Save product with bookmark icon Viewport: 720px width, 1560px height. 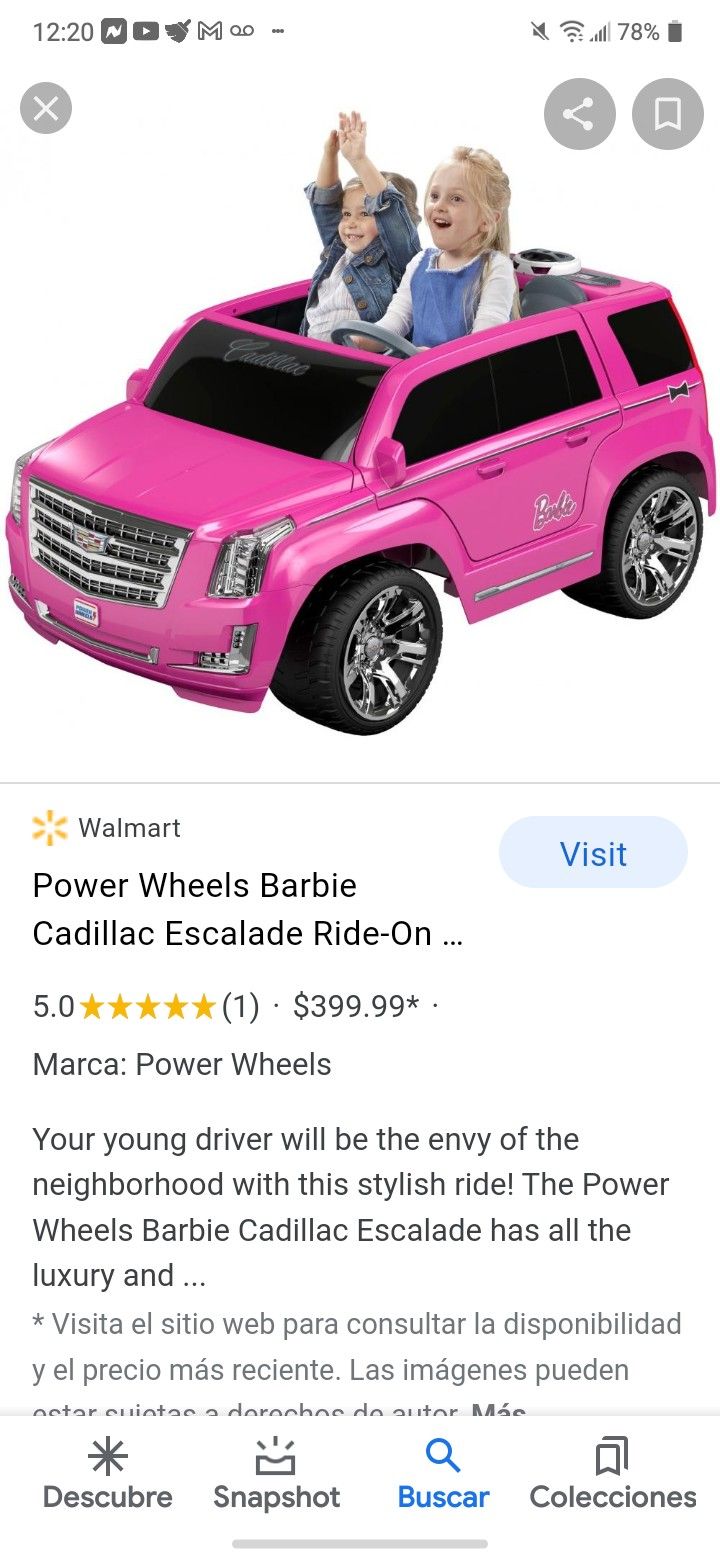click(x=668, y=114)
